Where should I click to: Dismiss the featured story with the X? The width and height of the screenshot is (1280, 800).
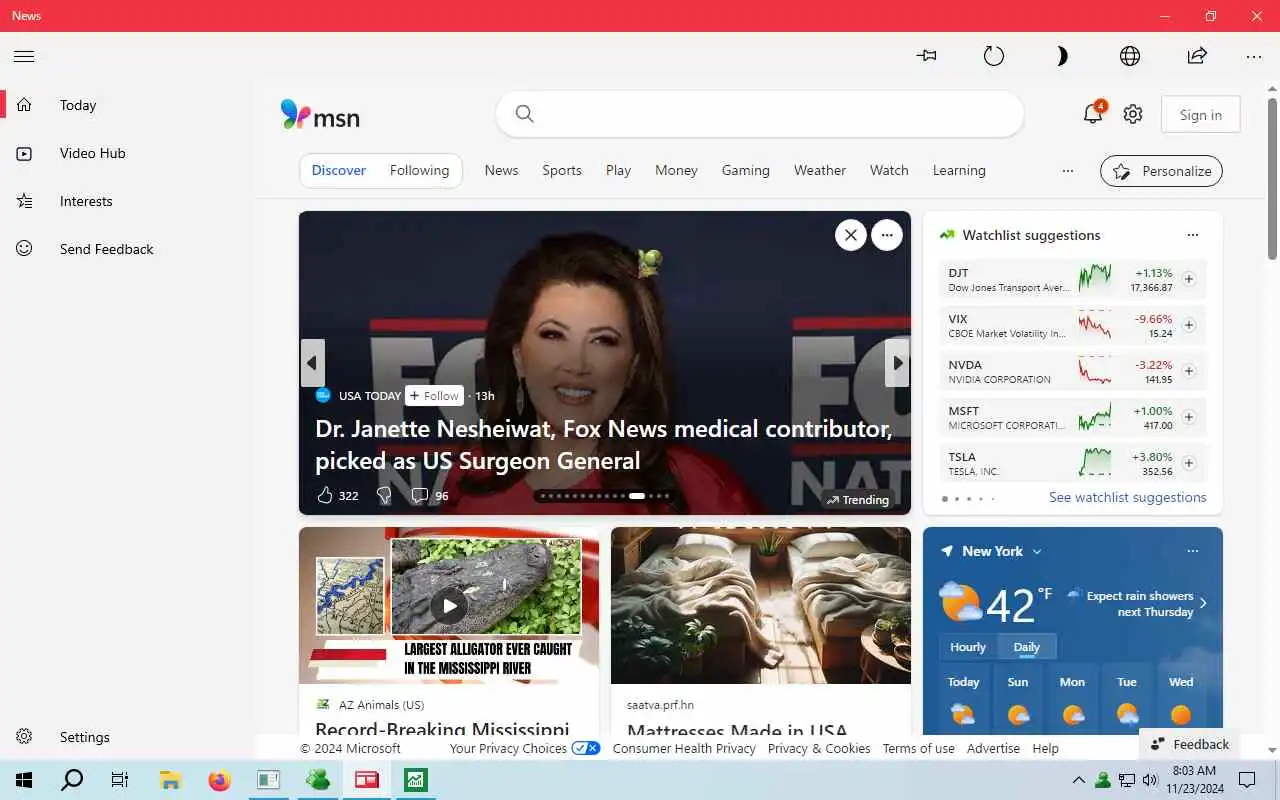(851, 235)
